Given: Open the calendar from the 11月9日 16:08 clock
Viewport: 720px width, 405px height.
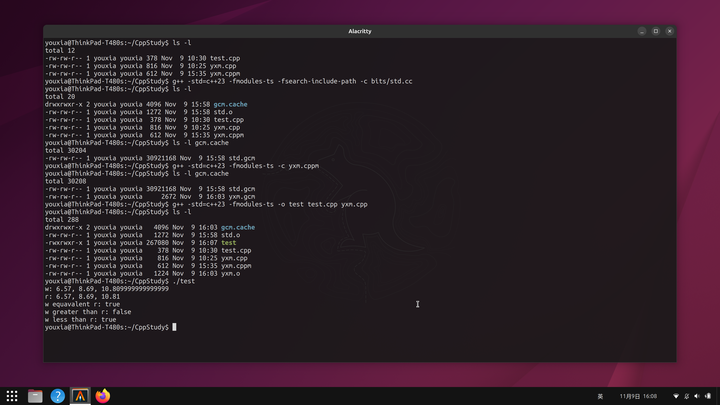Looking at the screenshot, I should pyautogui.click(x=638, y=396).
